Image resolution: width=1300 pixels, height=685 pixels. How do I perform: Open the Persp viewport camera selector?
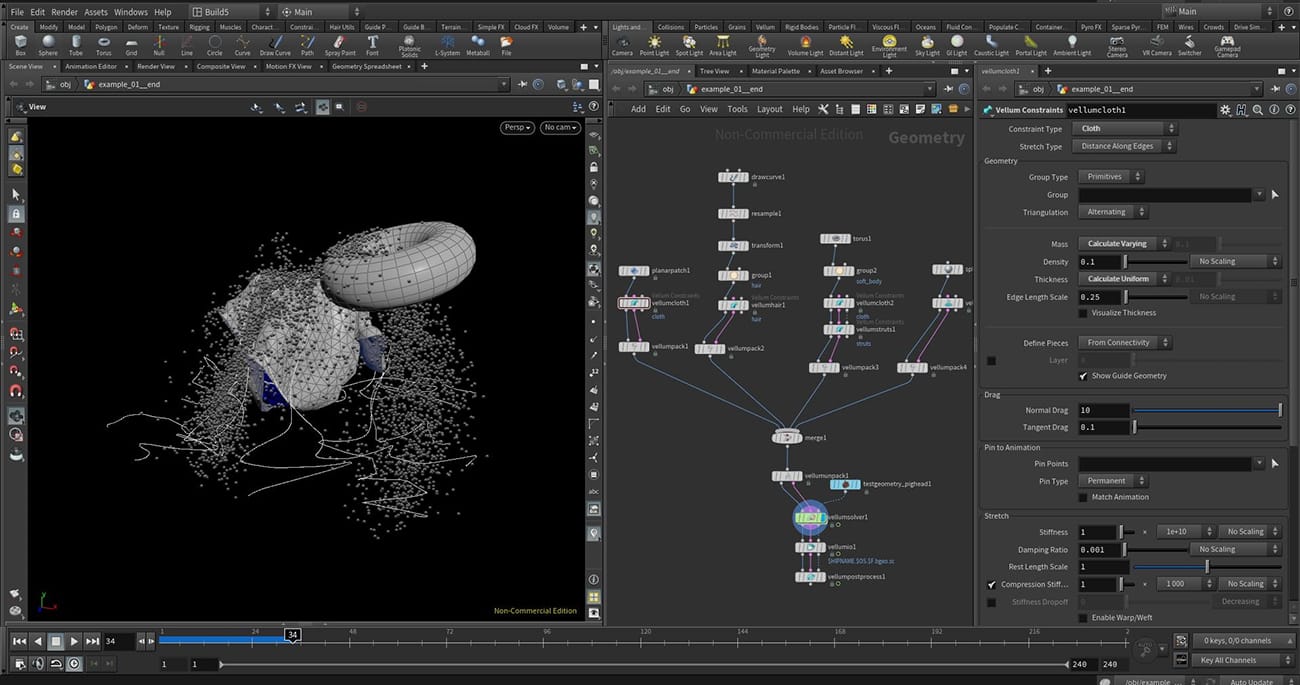click(516, 127)
